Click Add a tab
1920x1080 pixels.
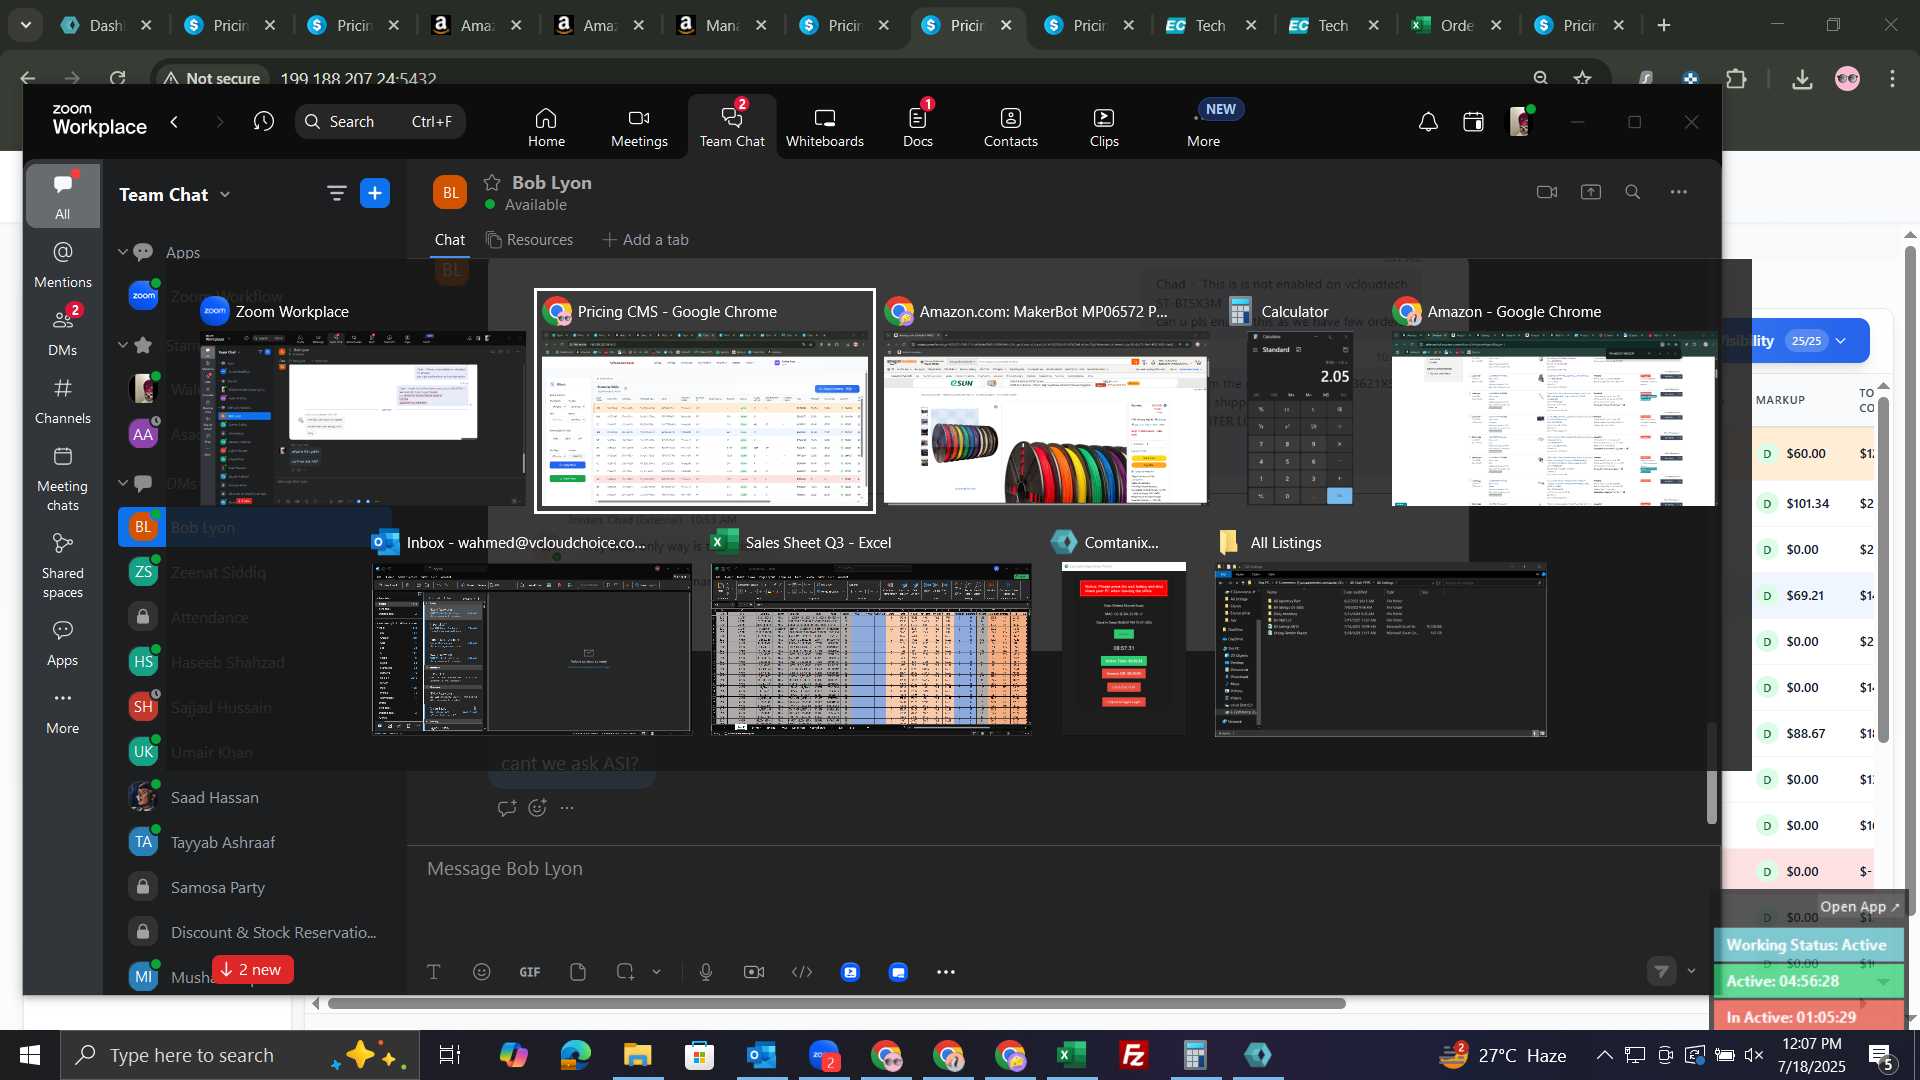click(x=645, y=240)
